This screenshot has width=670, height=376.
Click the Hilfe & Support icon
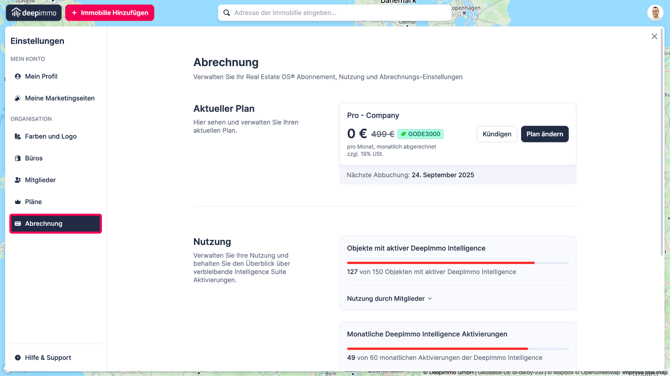point(18,358)
